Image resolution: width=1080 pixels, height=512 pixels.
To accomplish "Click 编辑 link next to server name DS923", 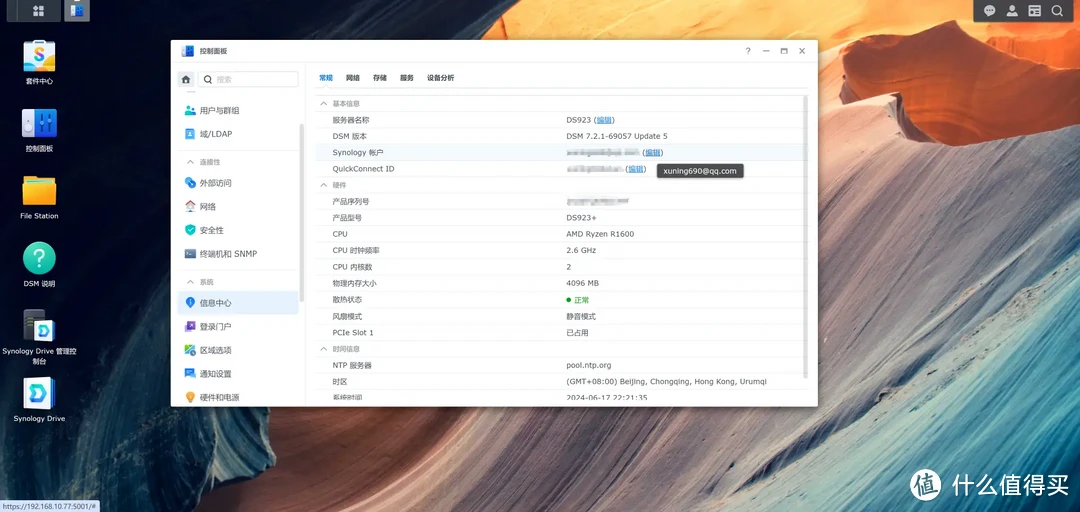I will click(604, 120).
